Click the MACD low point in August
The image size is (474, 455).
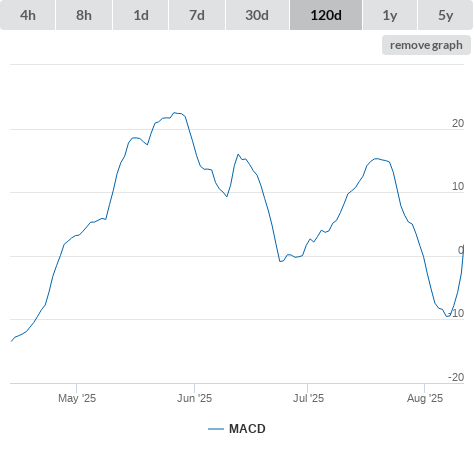click(447, 316)
